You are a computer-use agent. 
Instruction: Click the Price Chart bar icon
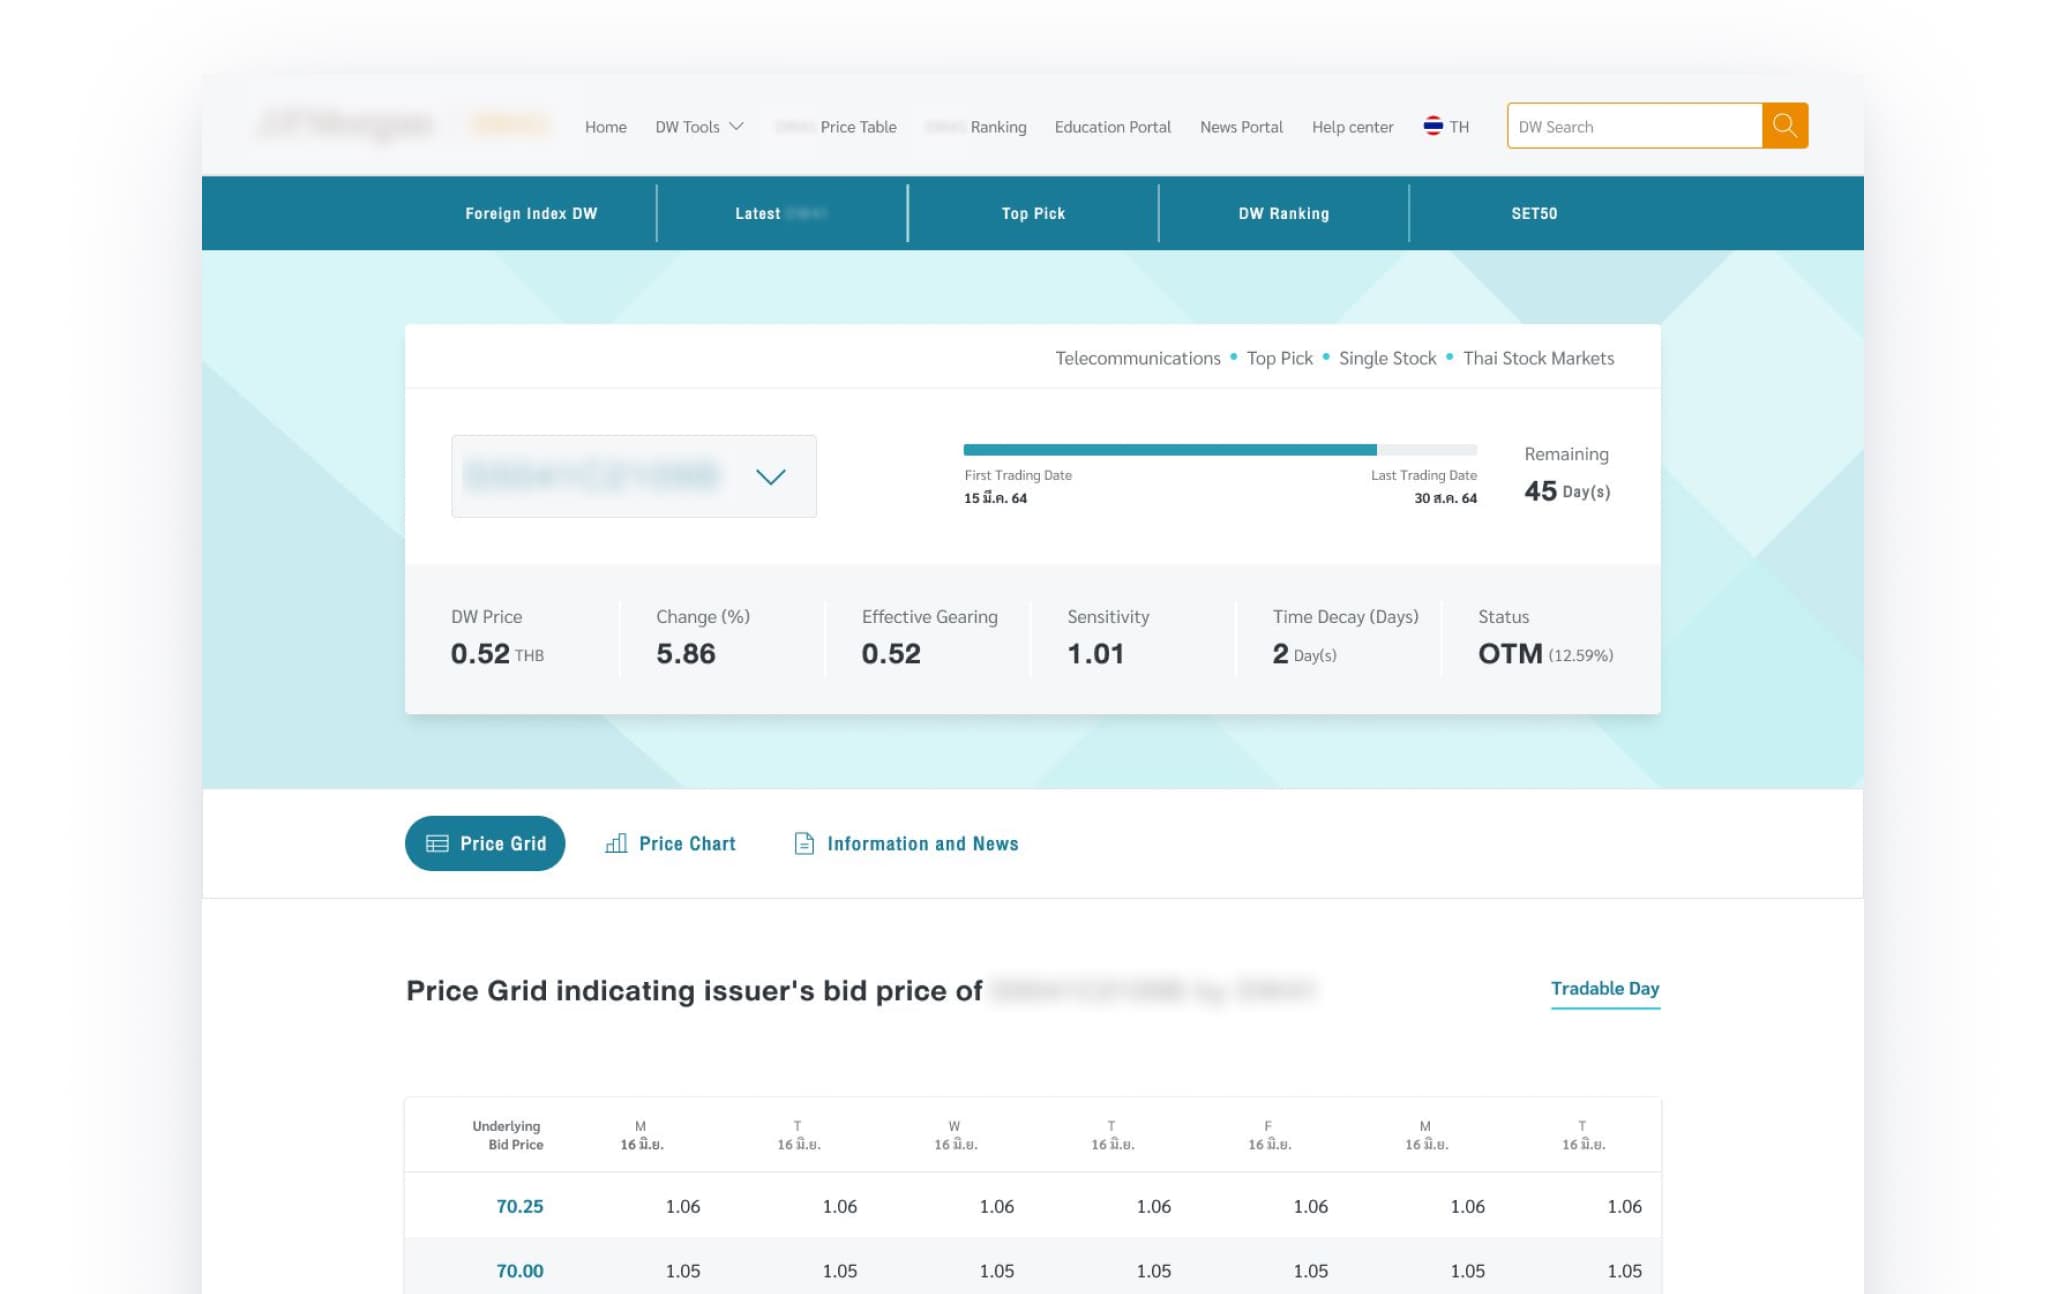coord(616,843)
